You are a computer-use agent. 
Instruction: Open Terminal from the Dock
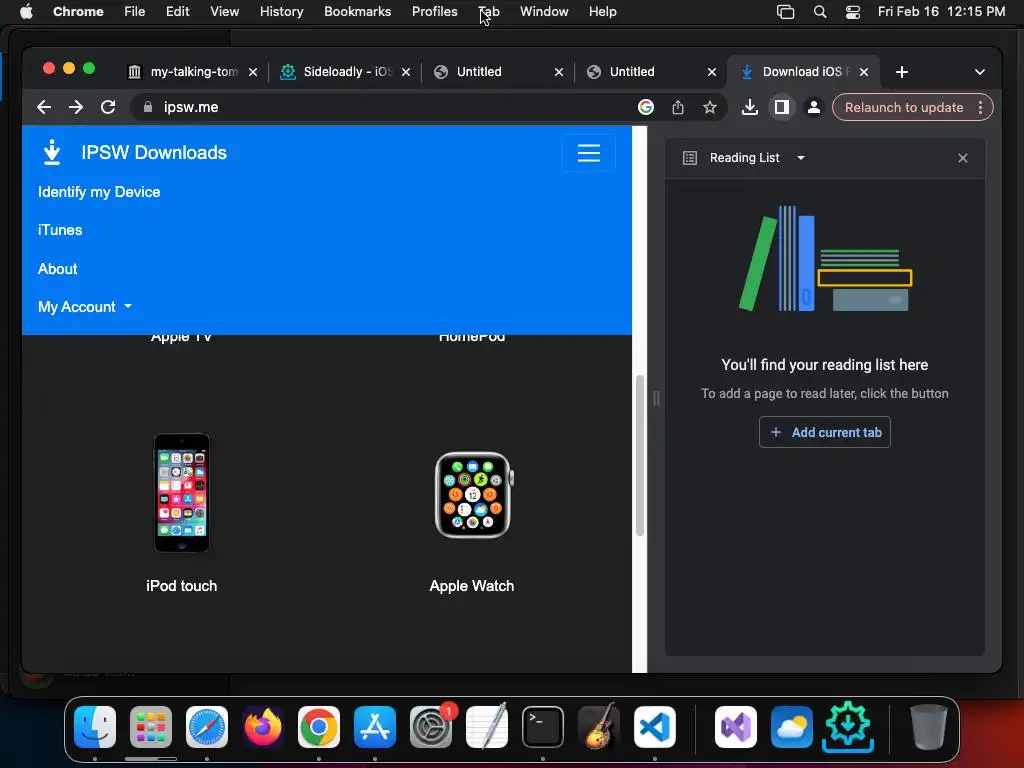coord(543,727)
